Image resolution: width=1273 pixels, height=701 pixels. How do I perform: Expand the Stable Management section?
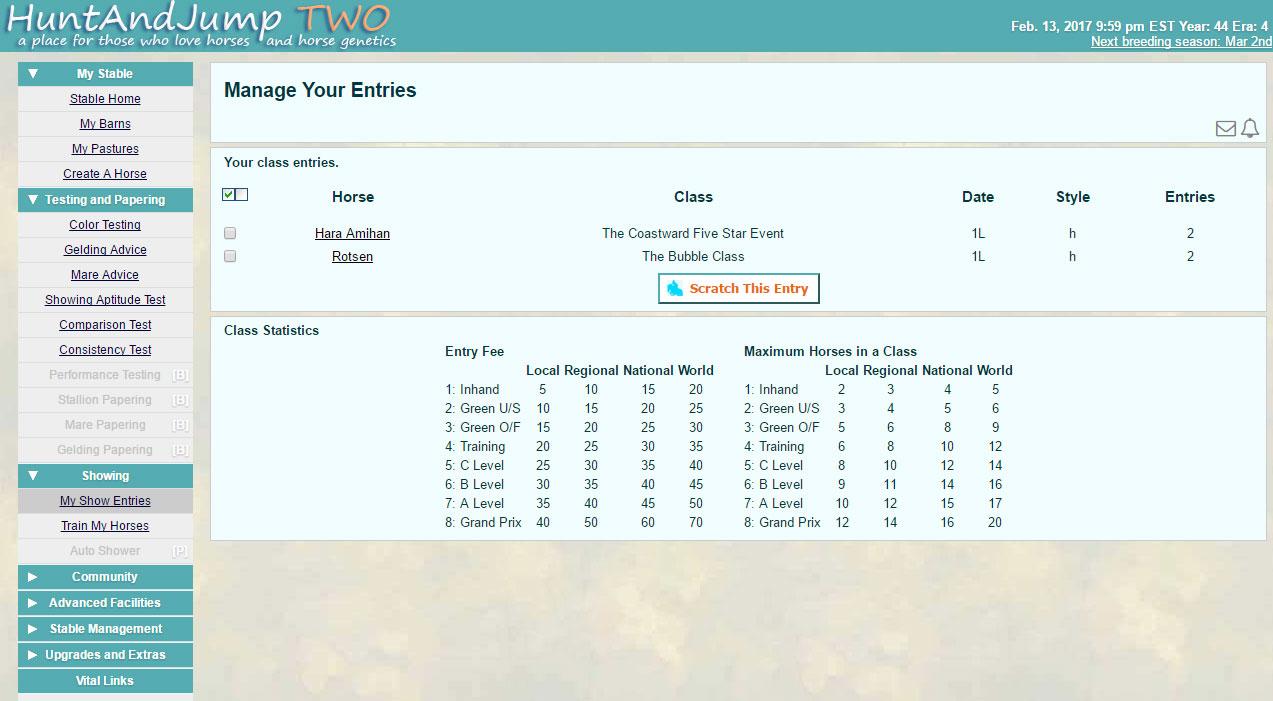tap(105, 629)
